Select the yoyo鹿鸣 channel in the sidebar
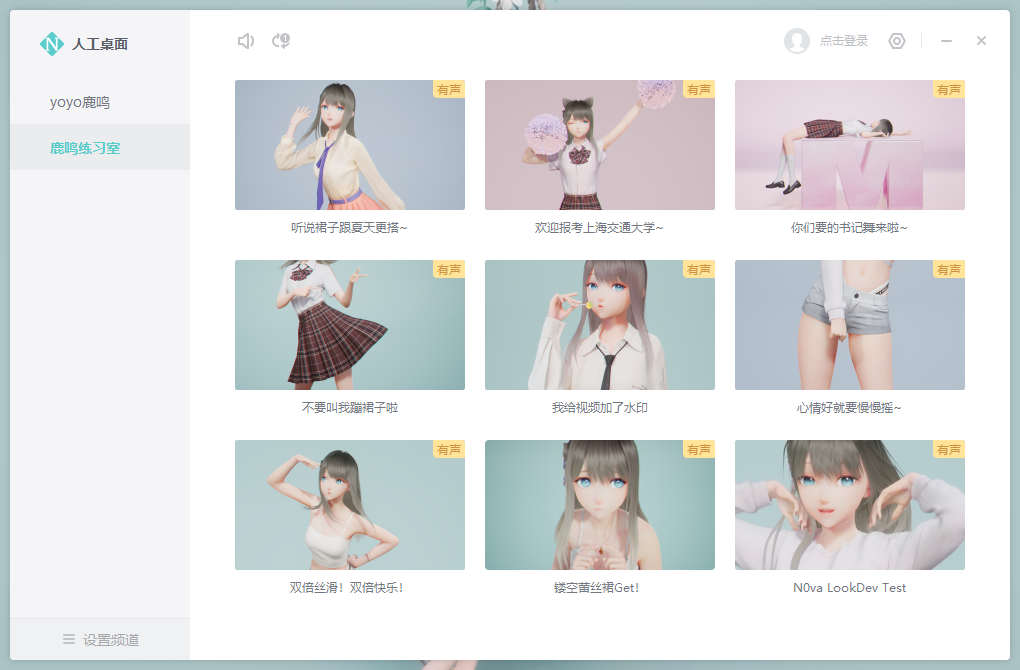 point(80,102)
